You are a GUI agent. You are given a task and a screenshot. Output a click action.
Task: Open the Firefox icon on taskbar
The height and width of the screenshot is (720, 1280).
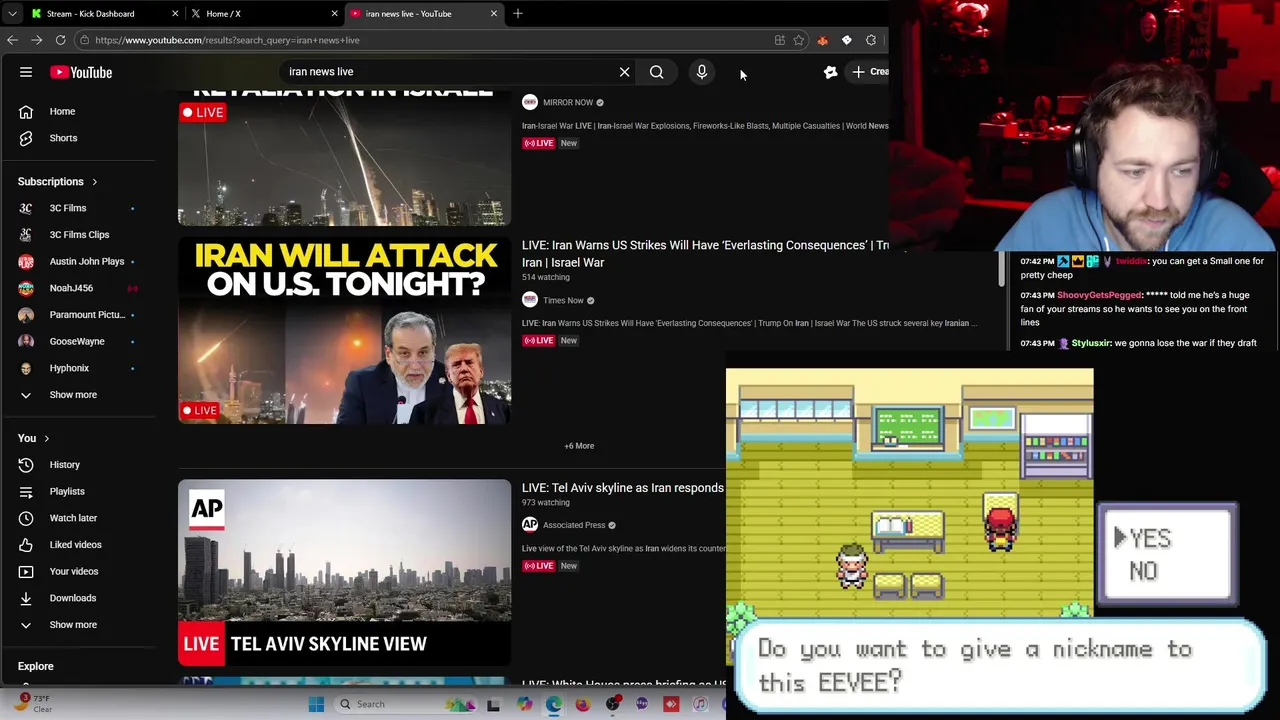582,704
